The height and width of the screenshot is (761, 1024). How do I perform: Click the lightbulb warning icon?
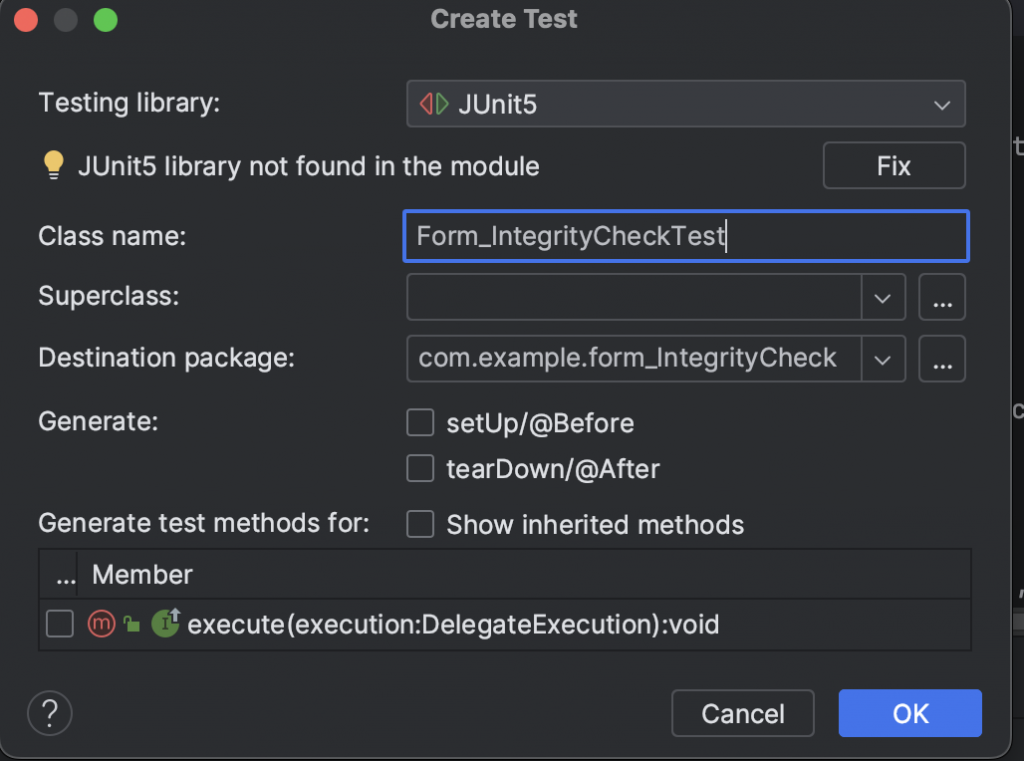(54, 166)
